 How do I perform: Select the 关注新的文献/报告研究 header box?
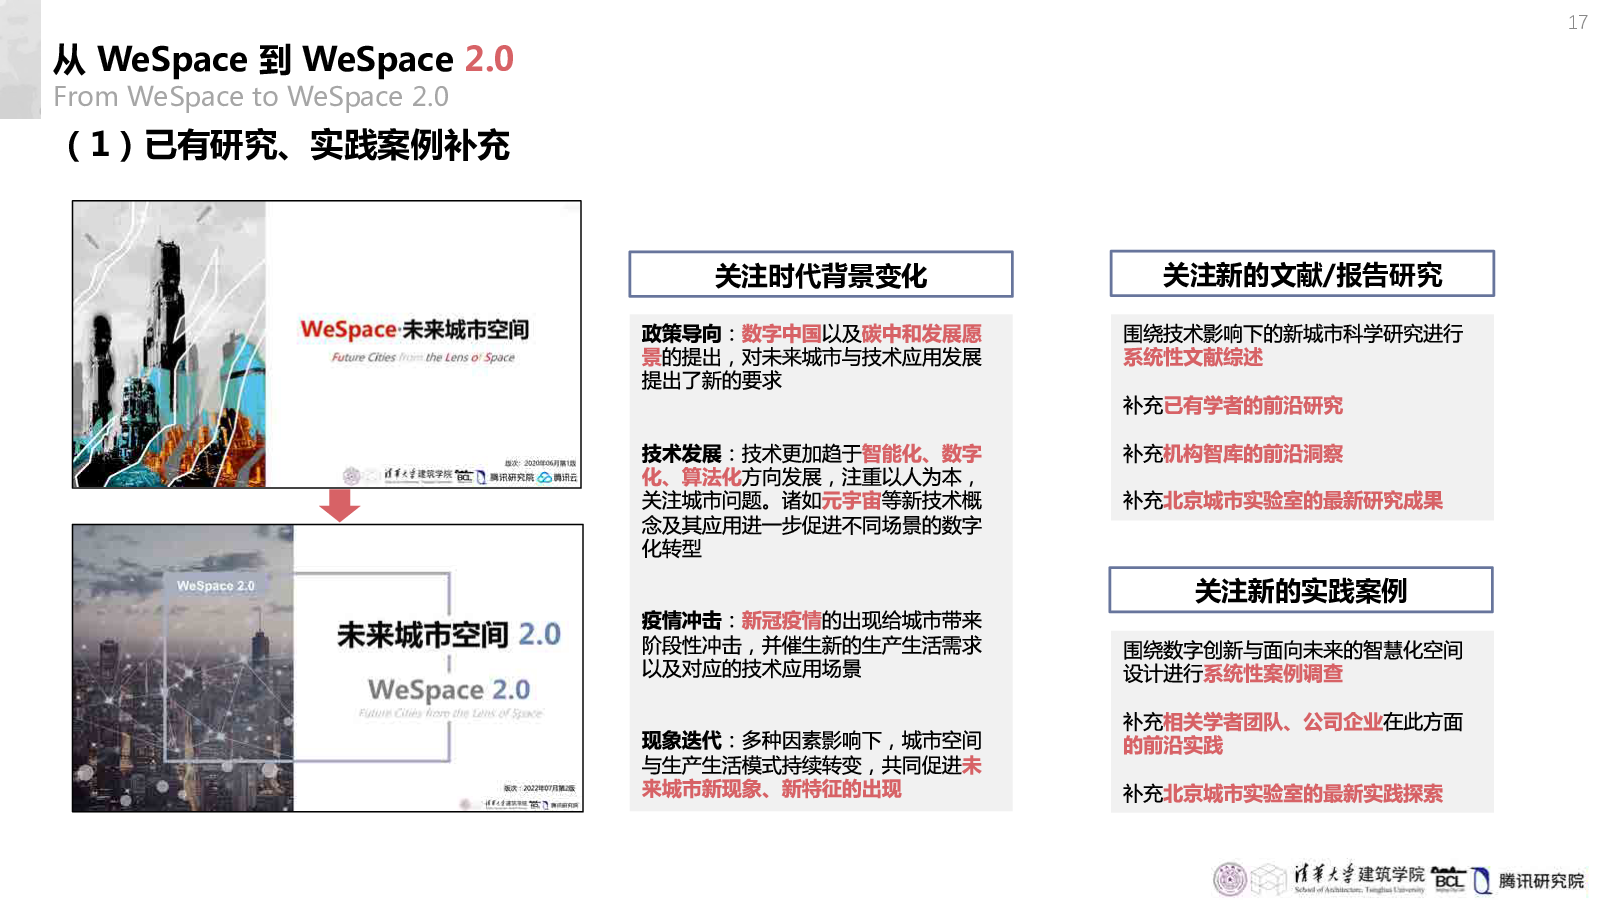point(1302,274)
